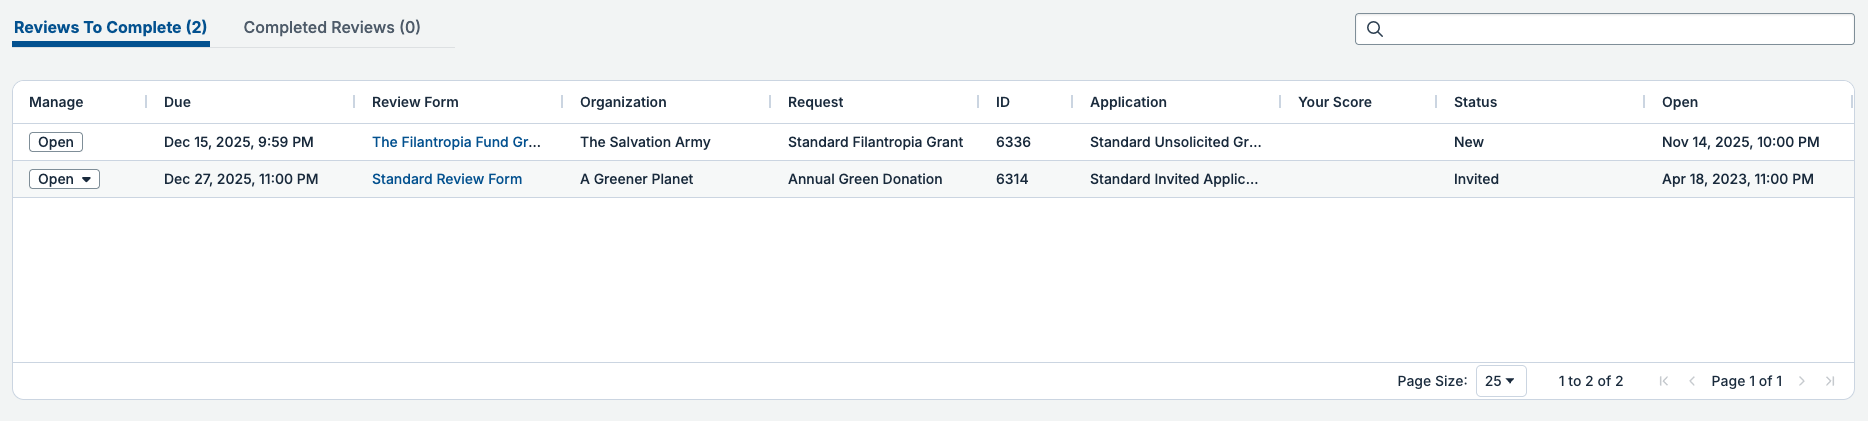Sort by the Due column header
This screenshot has width=1868, height=421.
(x=177, y=102)
